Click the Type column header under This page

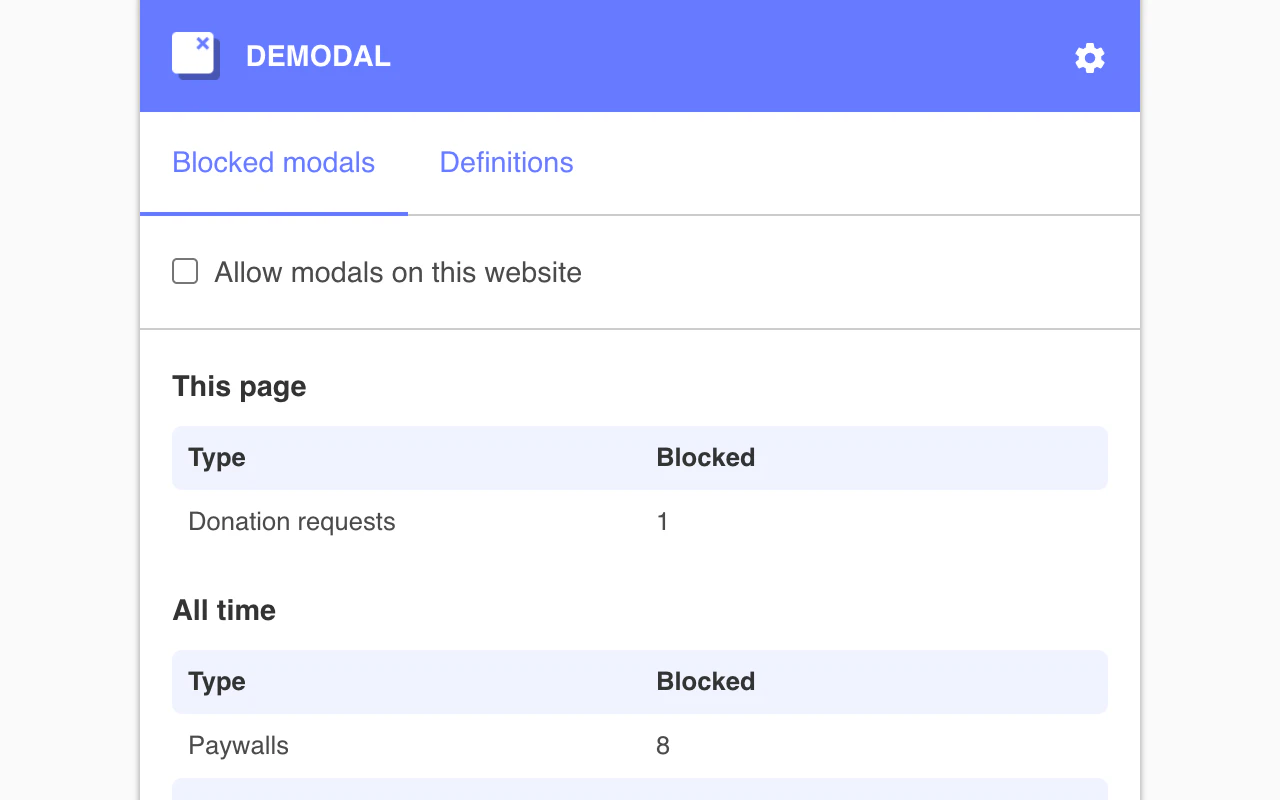click(x=217, y=457)
